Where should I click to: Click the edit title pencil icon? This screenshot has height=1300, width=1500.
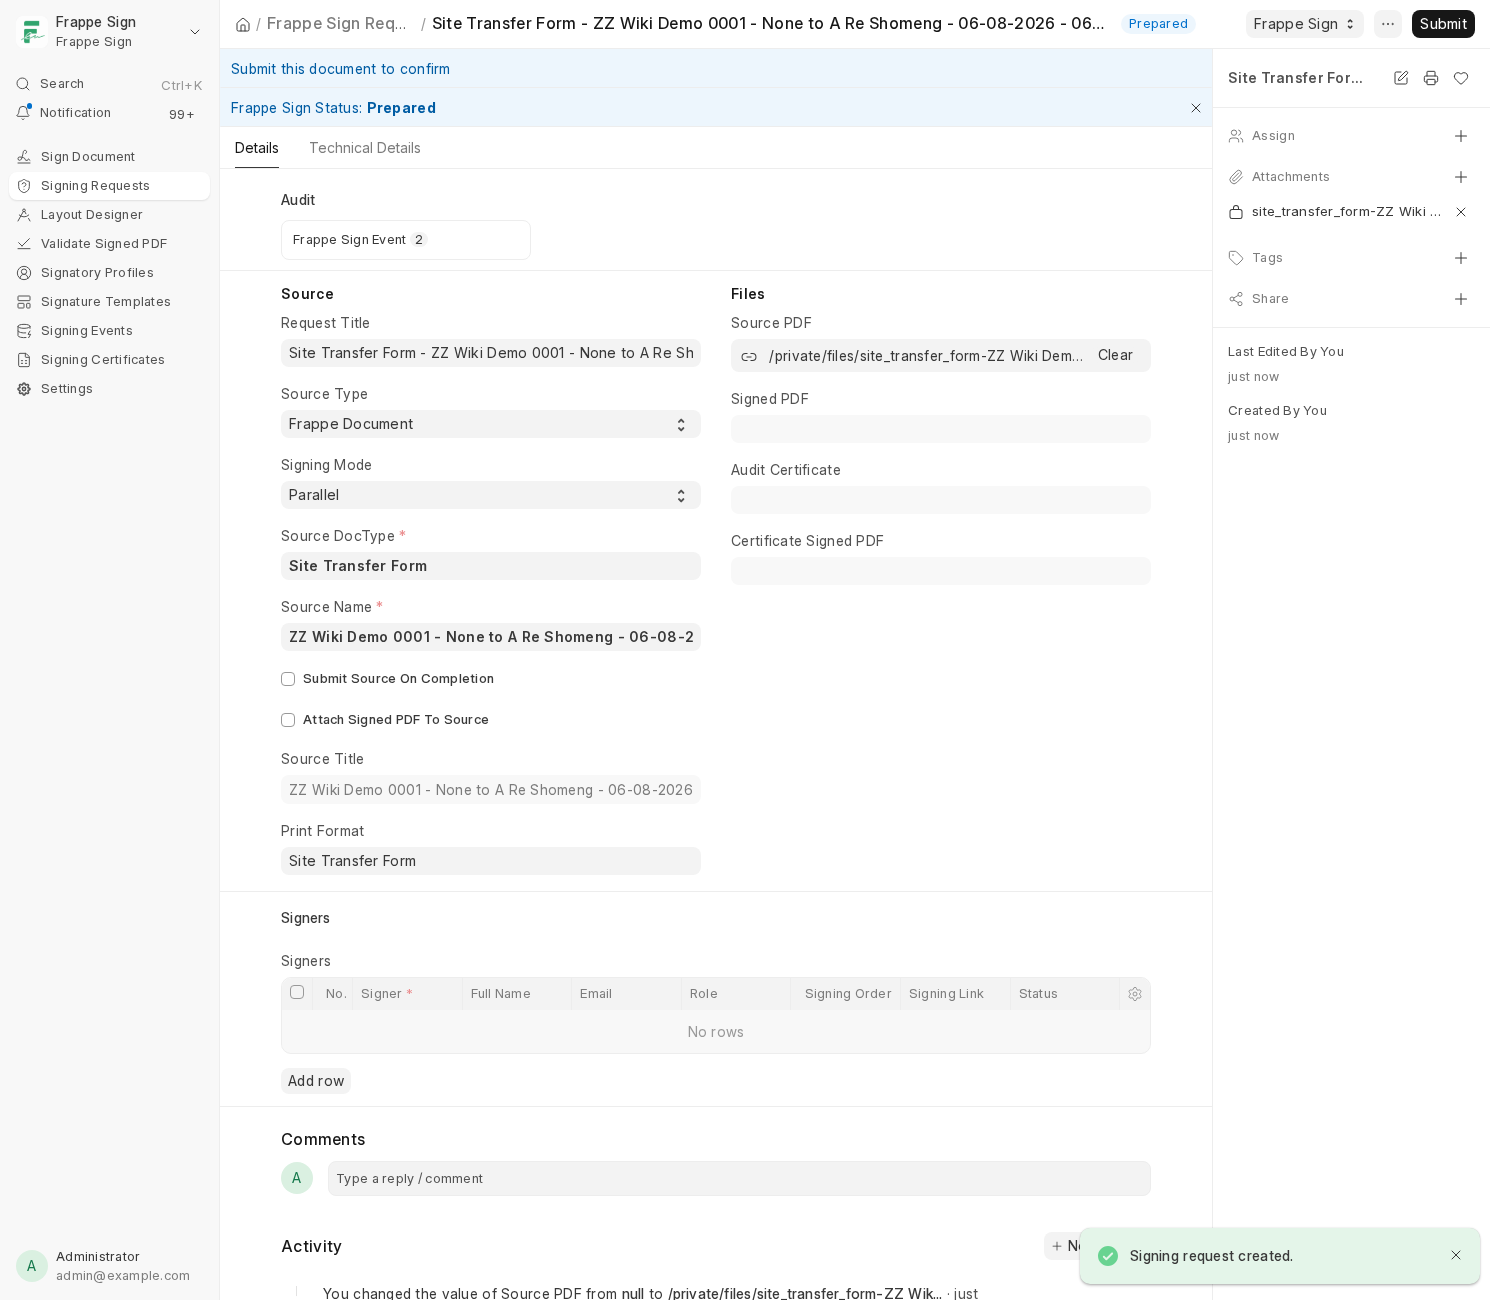coord(1401,78)
